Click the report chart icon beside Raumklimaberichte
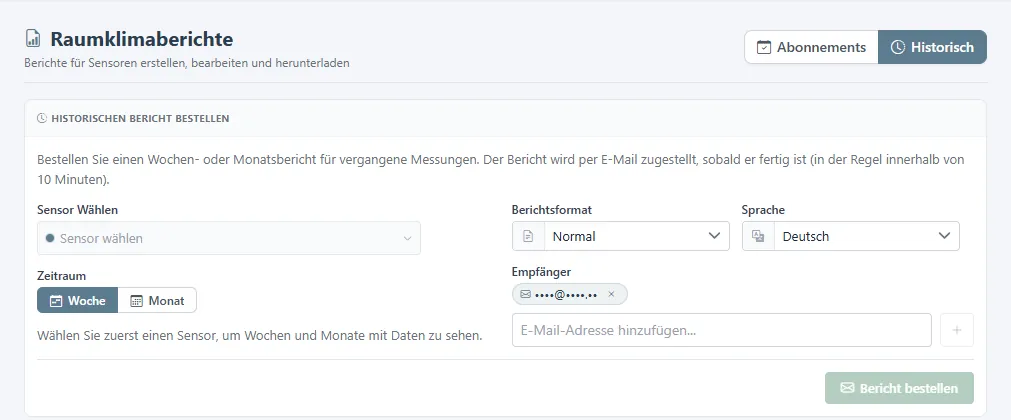 33,39
